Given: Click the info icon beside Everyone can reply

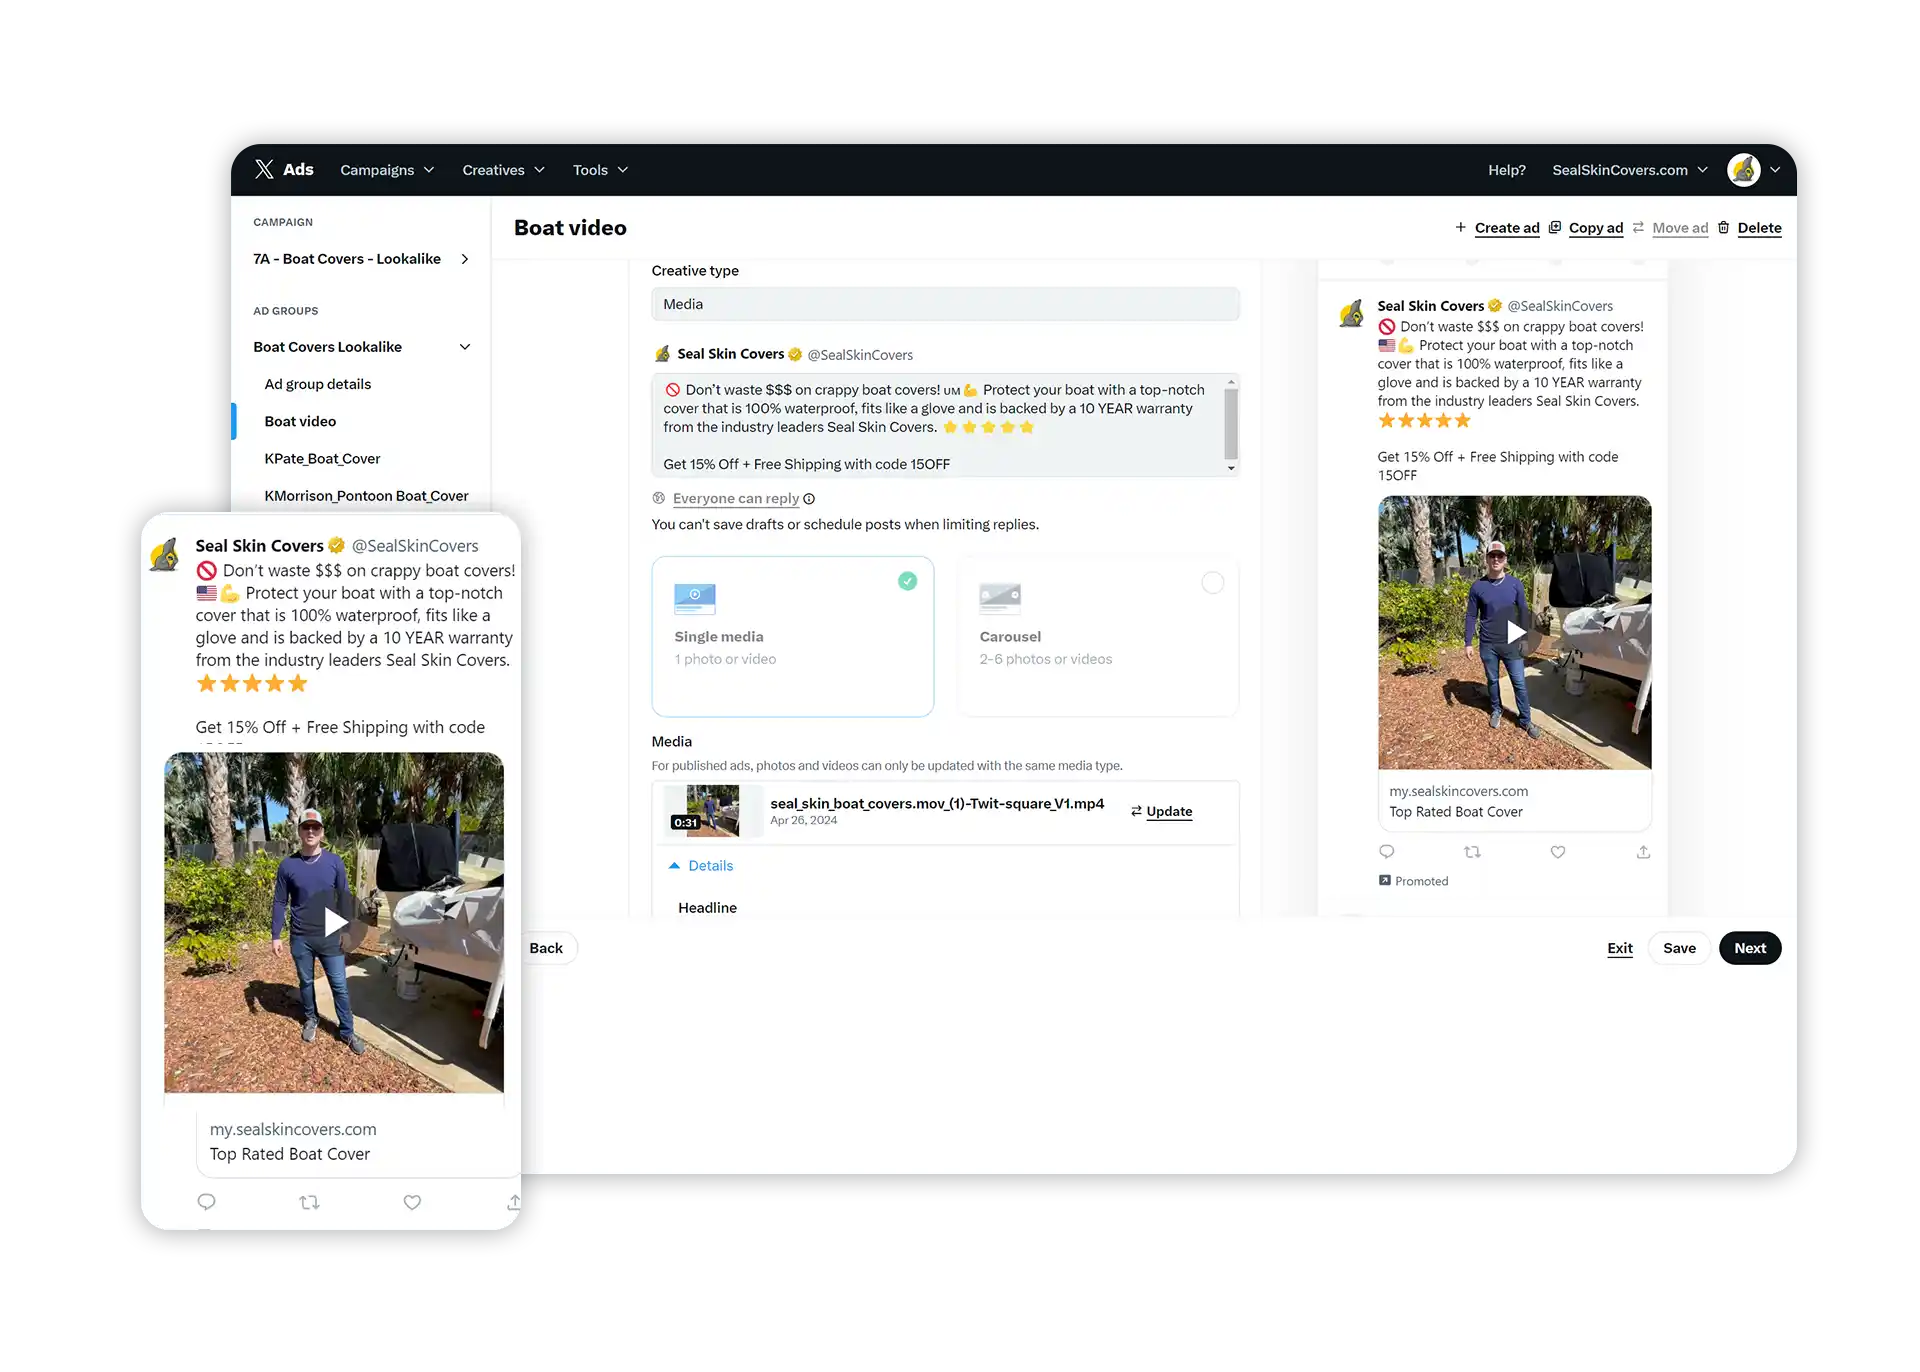Looking at the screenshot, I should pos(809,498).
